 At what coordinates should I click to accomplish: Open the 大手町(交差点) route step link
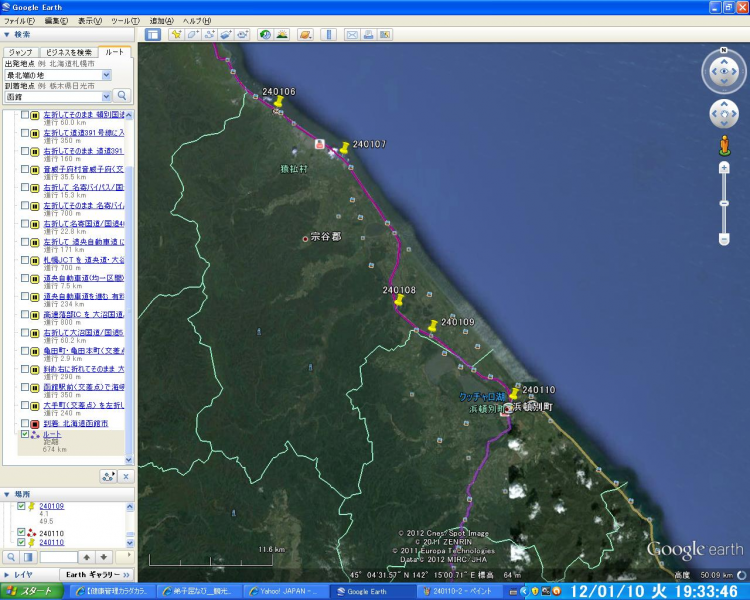84,405
